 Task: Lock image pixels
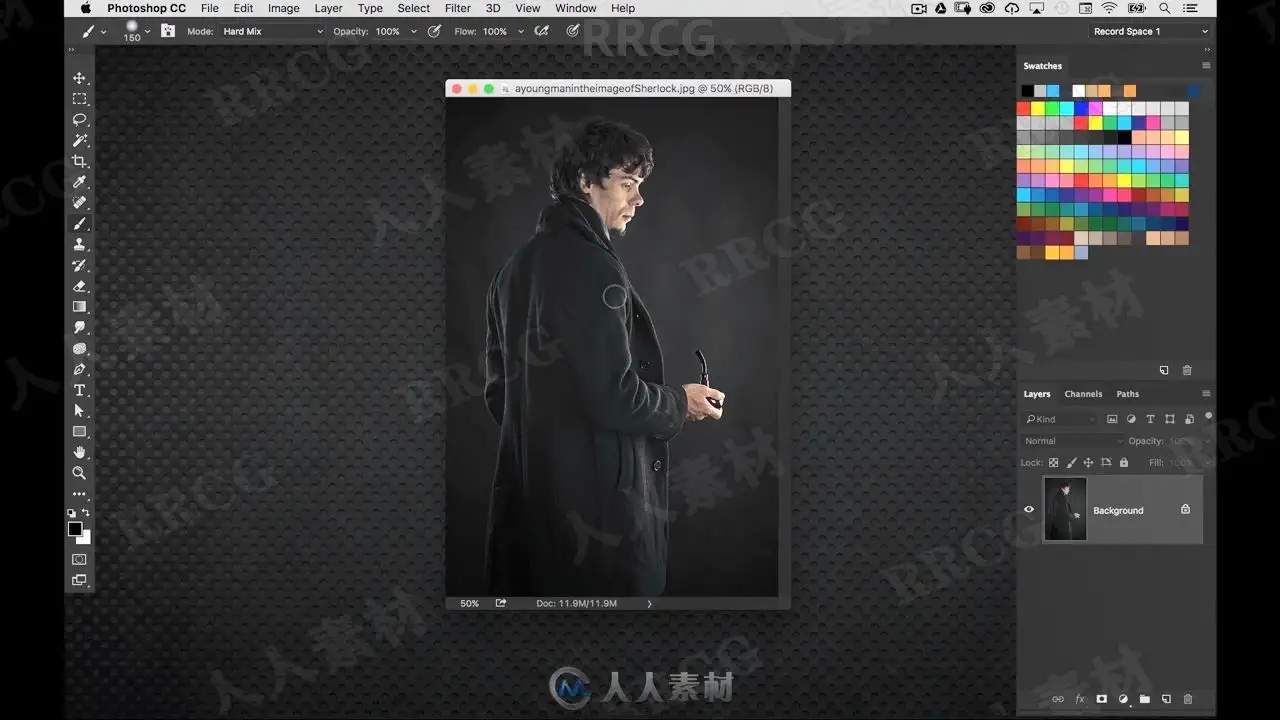click(1071, 463)
